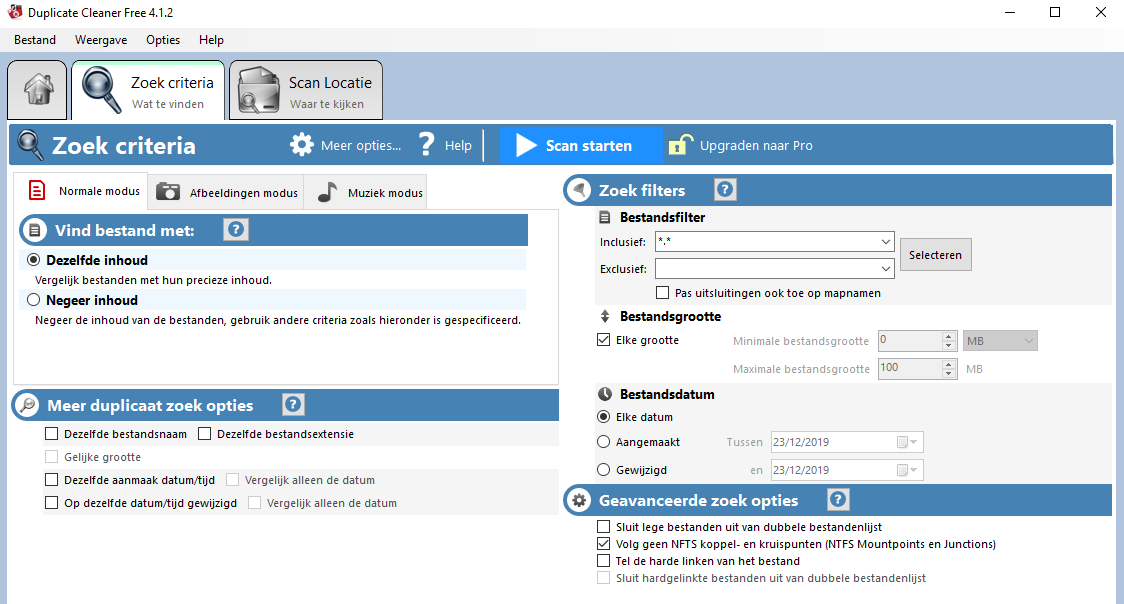Click the red document icon of Normale modus

(x=37, y=191)
